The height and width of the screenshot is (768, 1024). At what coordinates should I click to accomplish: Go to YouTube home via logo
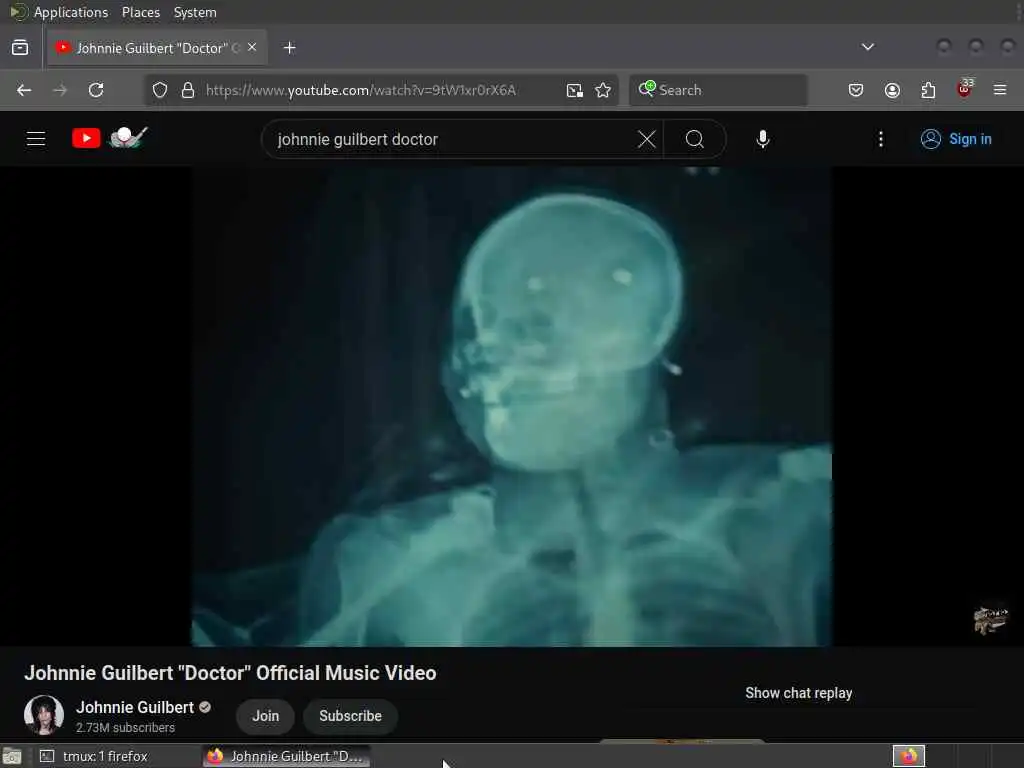pyautogui.click(x=110, y=138)
